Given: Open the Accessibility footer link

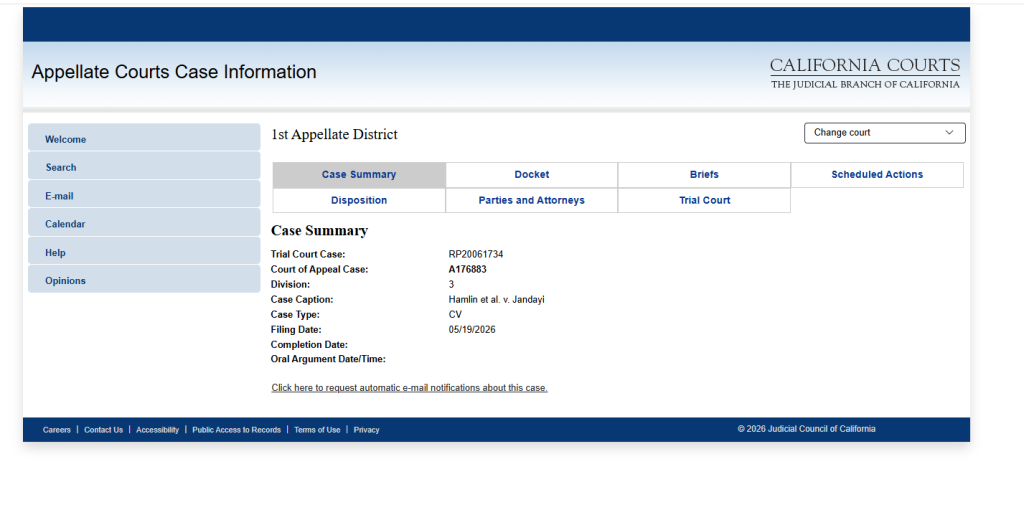Looking at the screenshot, I should point(157,430).
